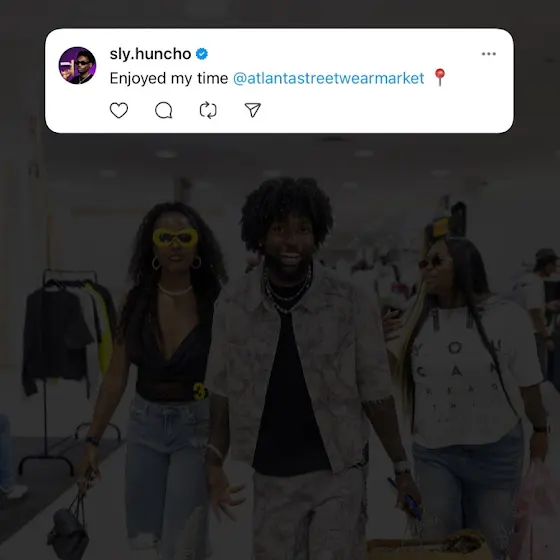
Task: Click the sly.huncho username
Action: [150, 54]
